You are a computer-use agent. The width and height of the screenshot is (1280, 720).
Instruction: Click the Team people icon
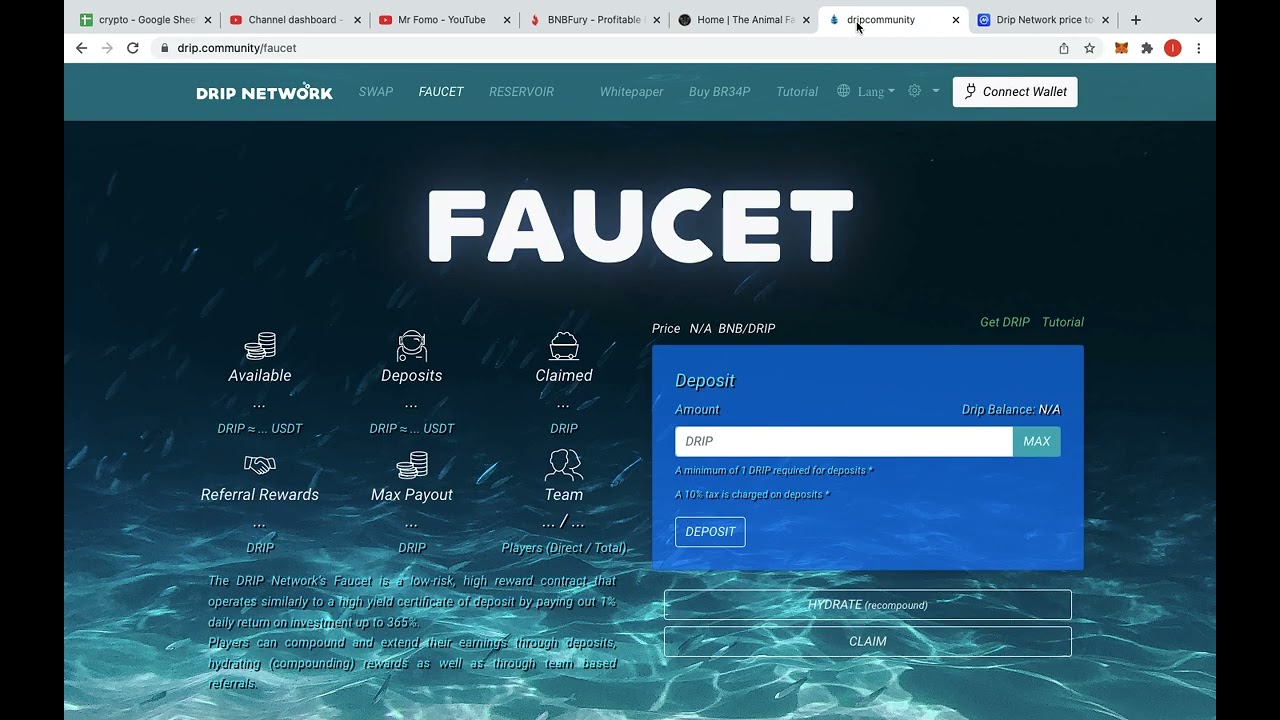coord(564,465)
